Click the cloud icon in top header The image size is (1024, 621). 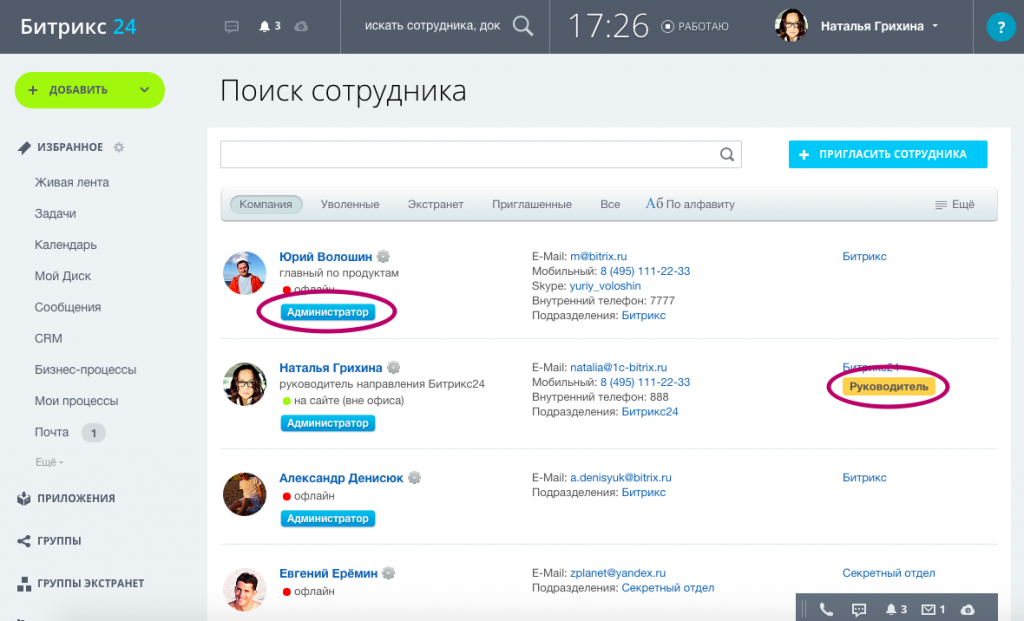pyautogui.click(x=301, y=26)
